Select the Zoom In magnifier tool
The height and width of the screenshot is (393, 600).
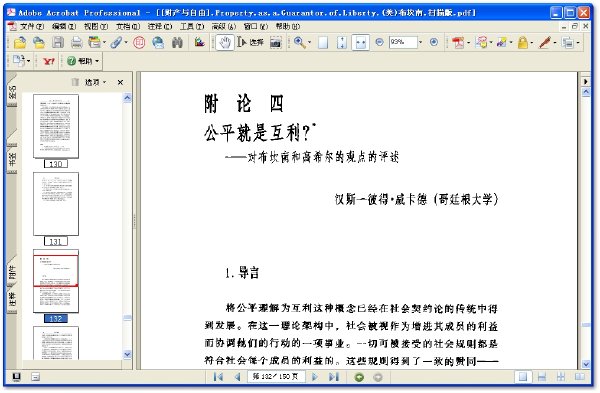[x=300, y=42]
